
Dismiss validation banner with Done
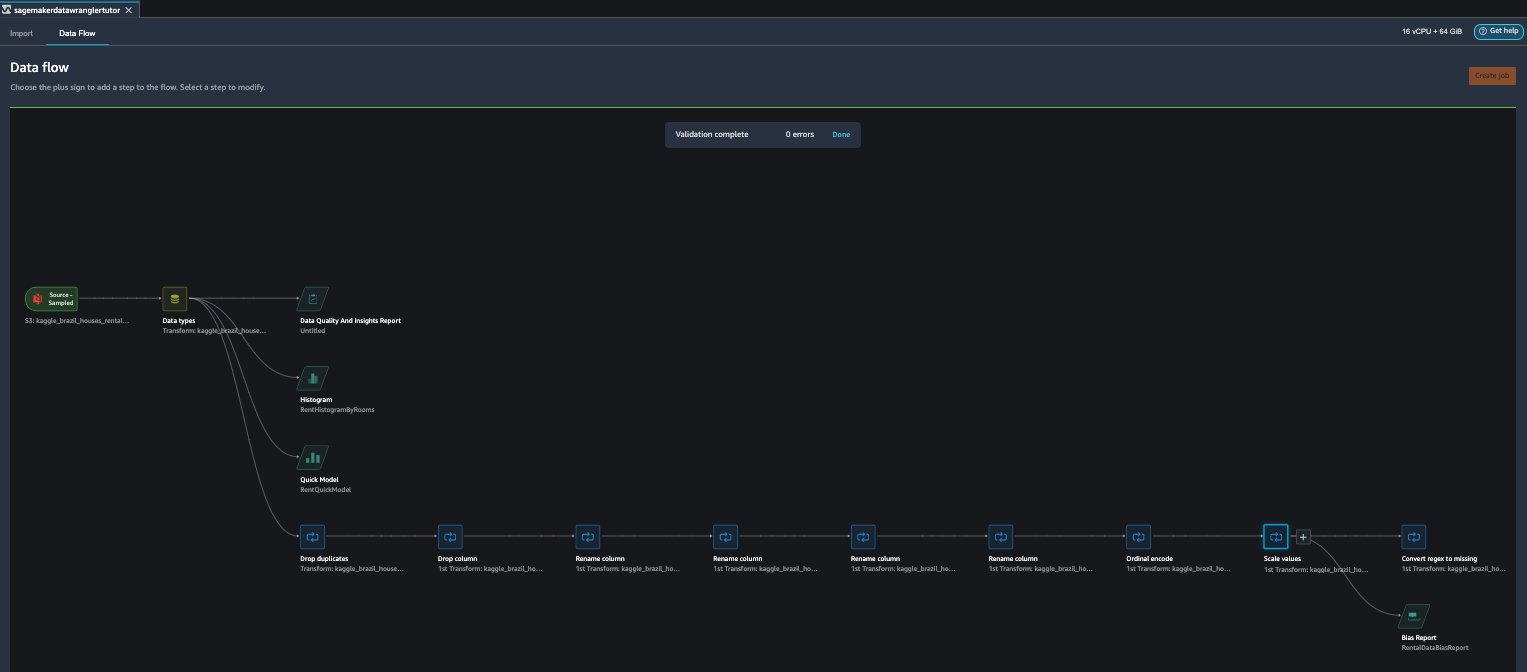(x=841, y=134)
